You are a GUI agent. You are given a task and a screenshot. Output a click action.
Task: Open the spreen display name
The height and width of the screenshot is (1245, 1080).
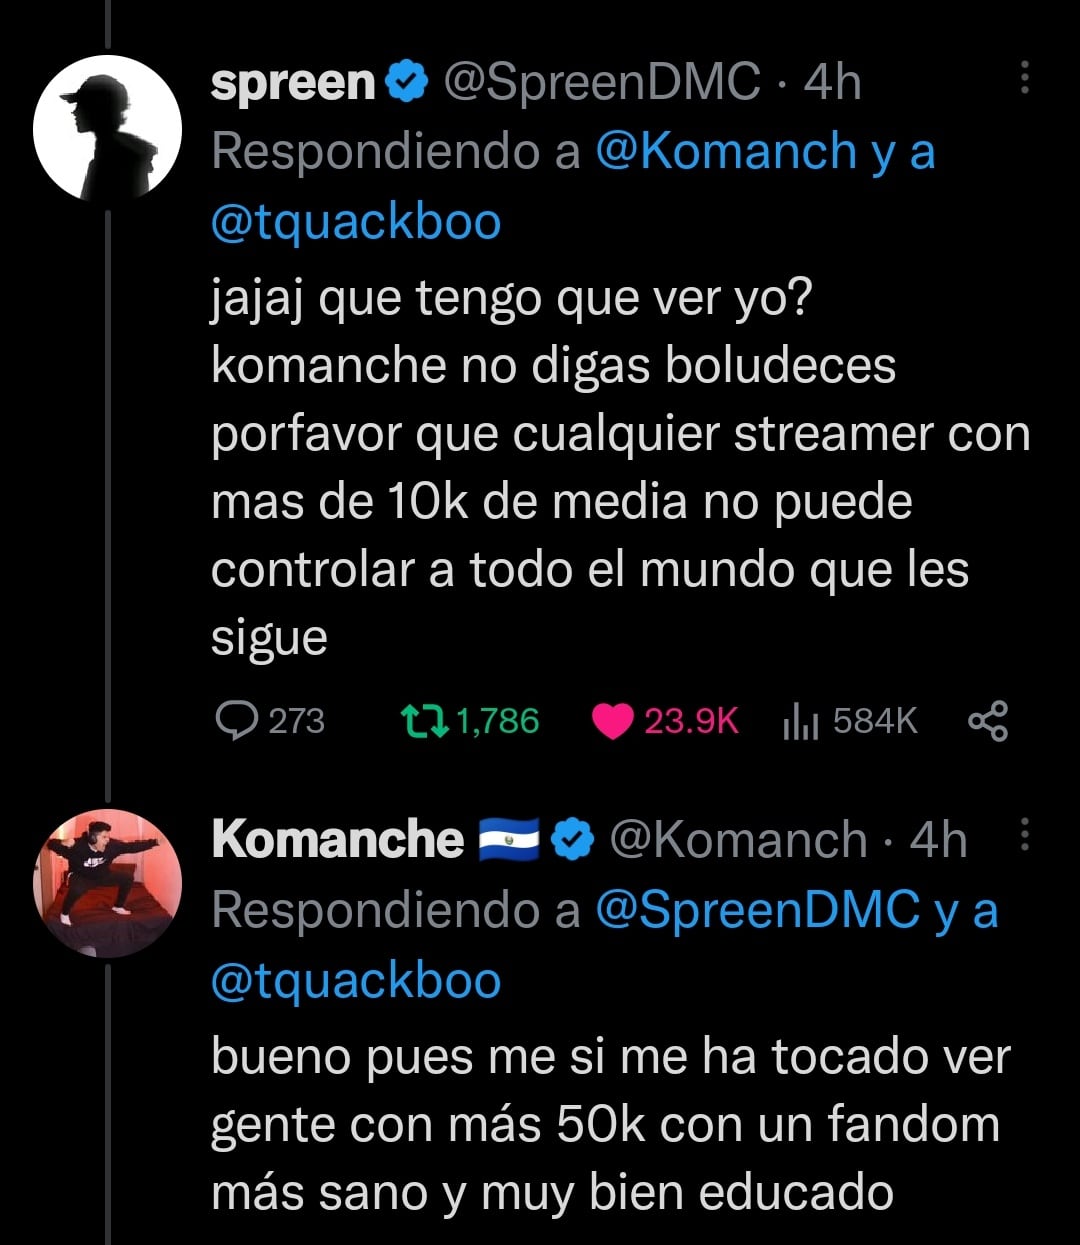click(x=292, y=82)
